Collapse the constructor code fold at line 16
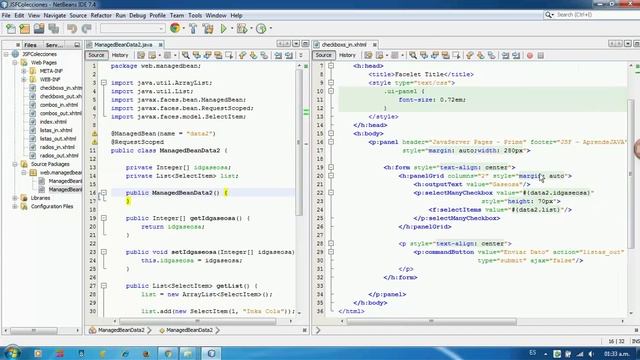The image size is (640, 360). coord(104,193)
